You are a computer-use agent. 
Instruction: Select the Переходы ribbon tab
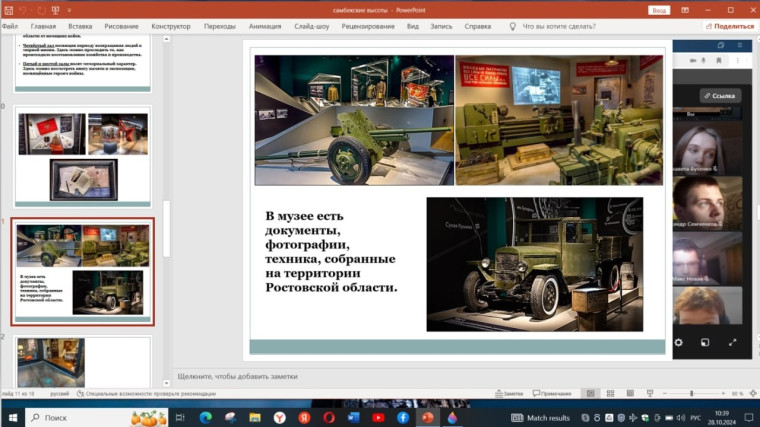(x=220, y=26)
